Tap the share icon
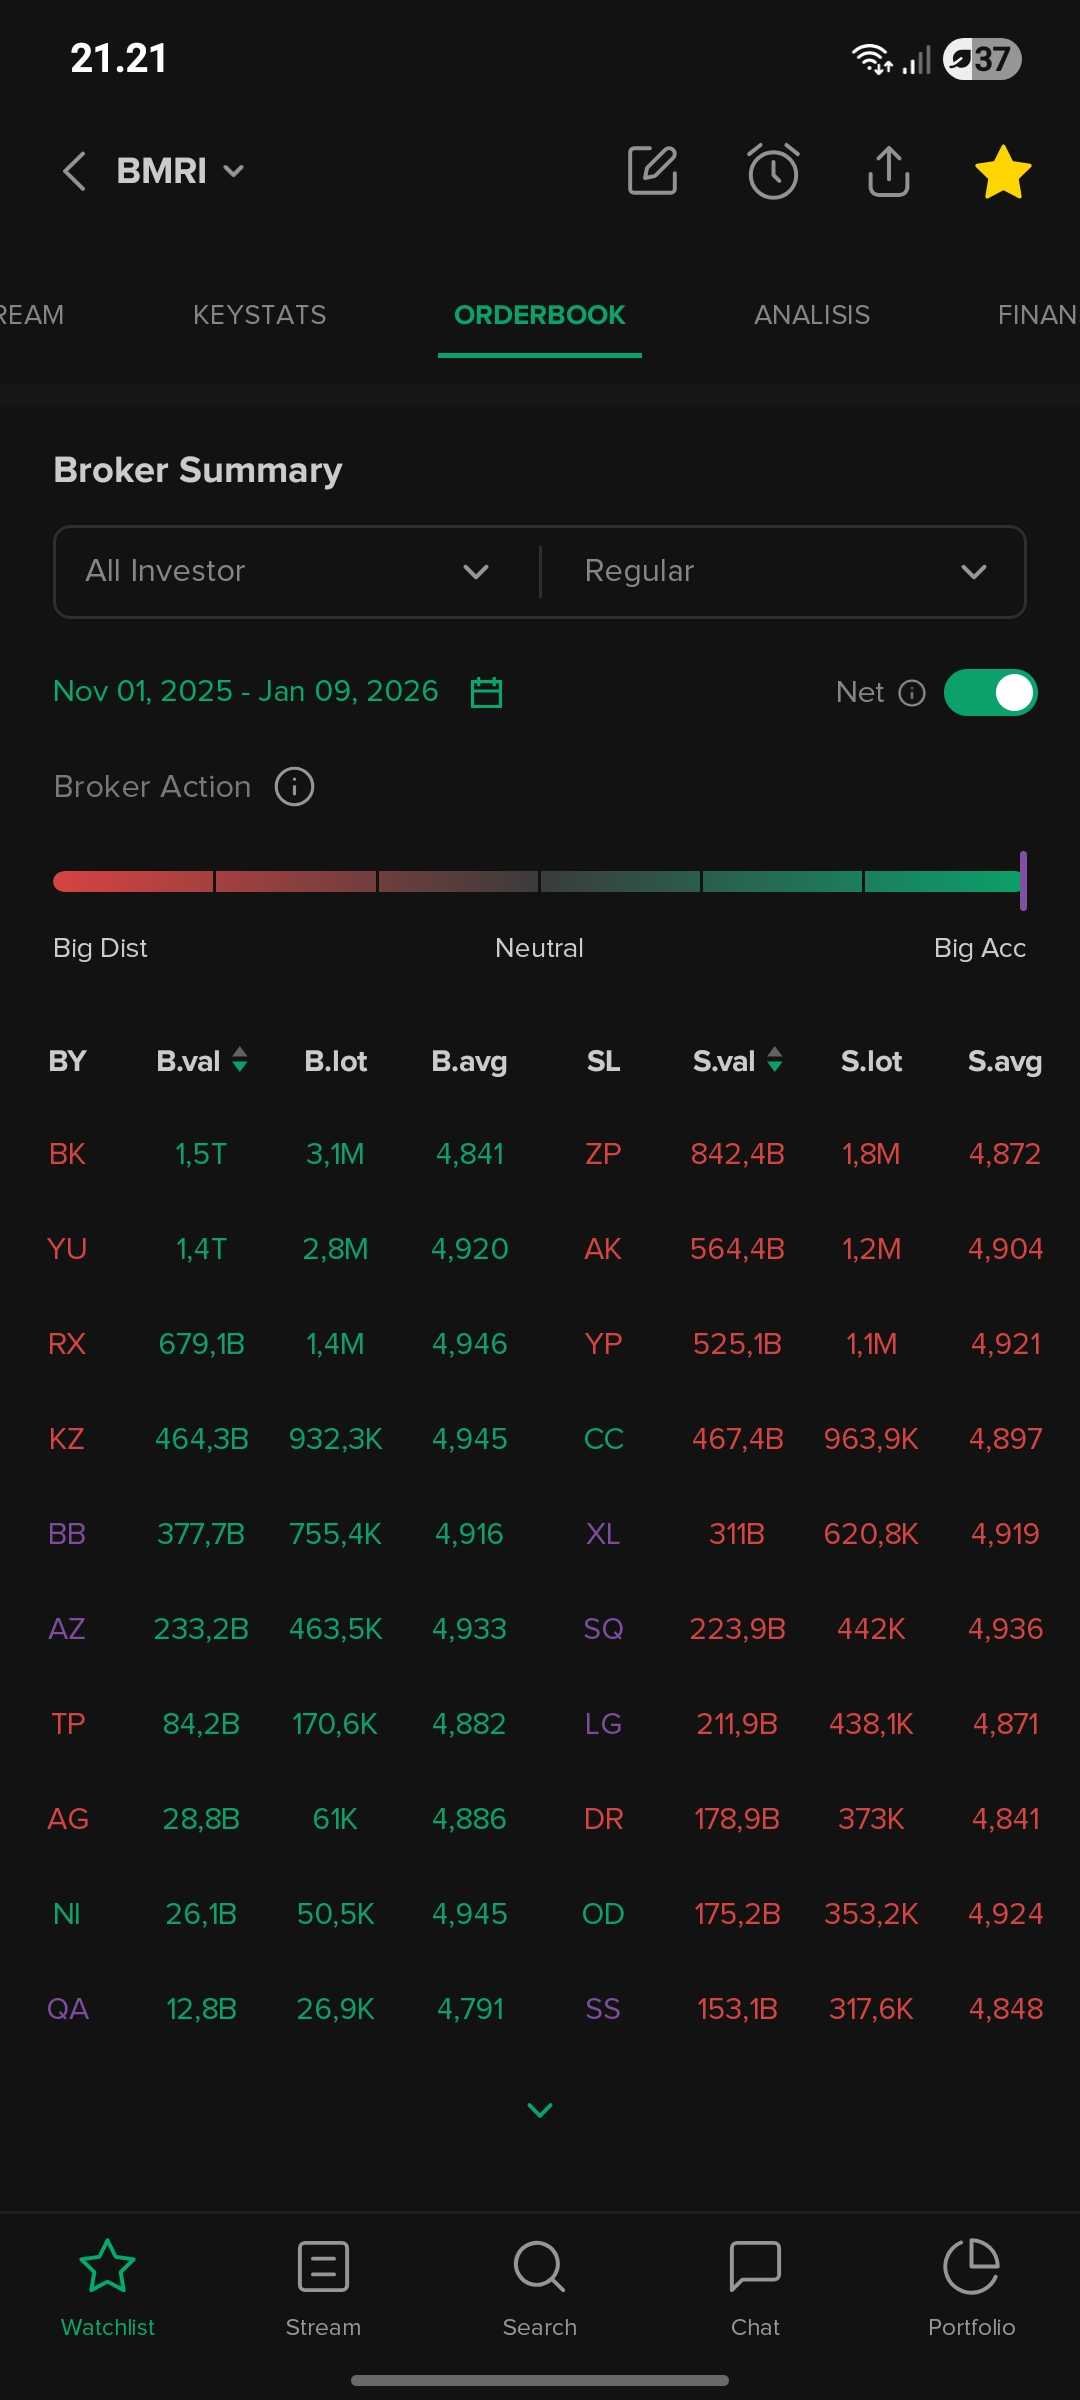This screenshot has height=2400, width=1080. coord(888,171)
